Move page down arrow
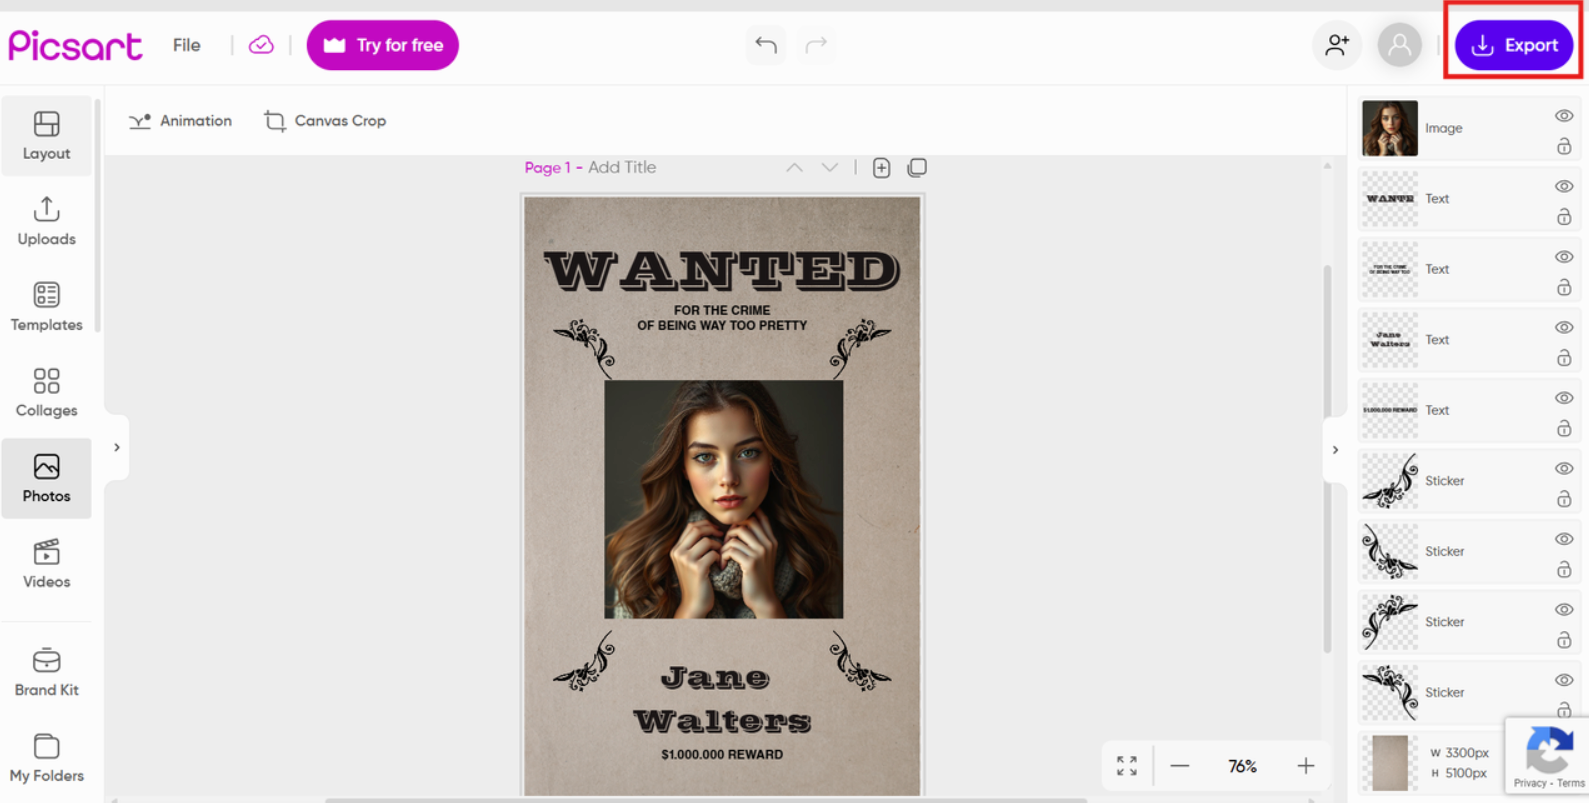Viewport: 1589px width, 803px height. coord(830,168)
